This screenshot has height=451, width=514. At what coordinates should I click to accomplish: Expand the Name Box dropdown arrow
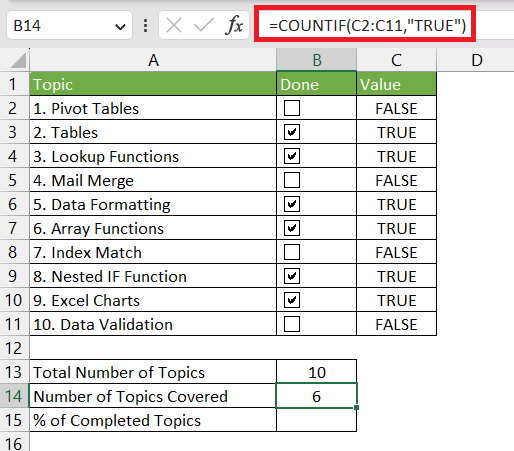120,26
